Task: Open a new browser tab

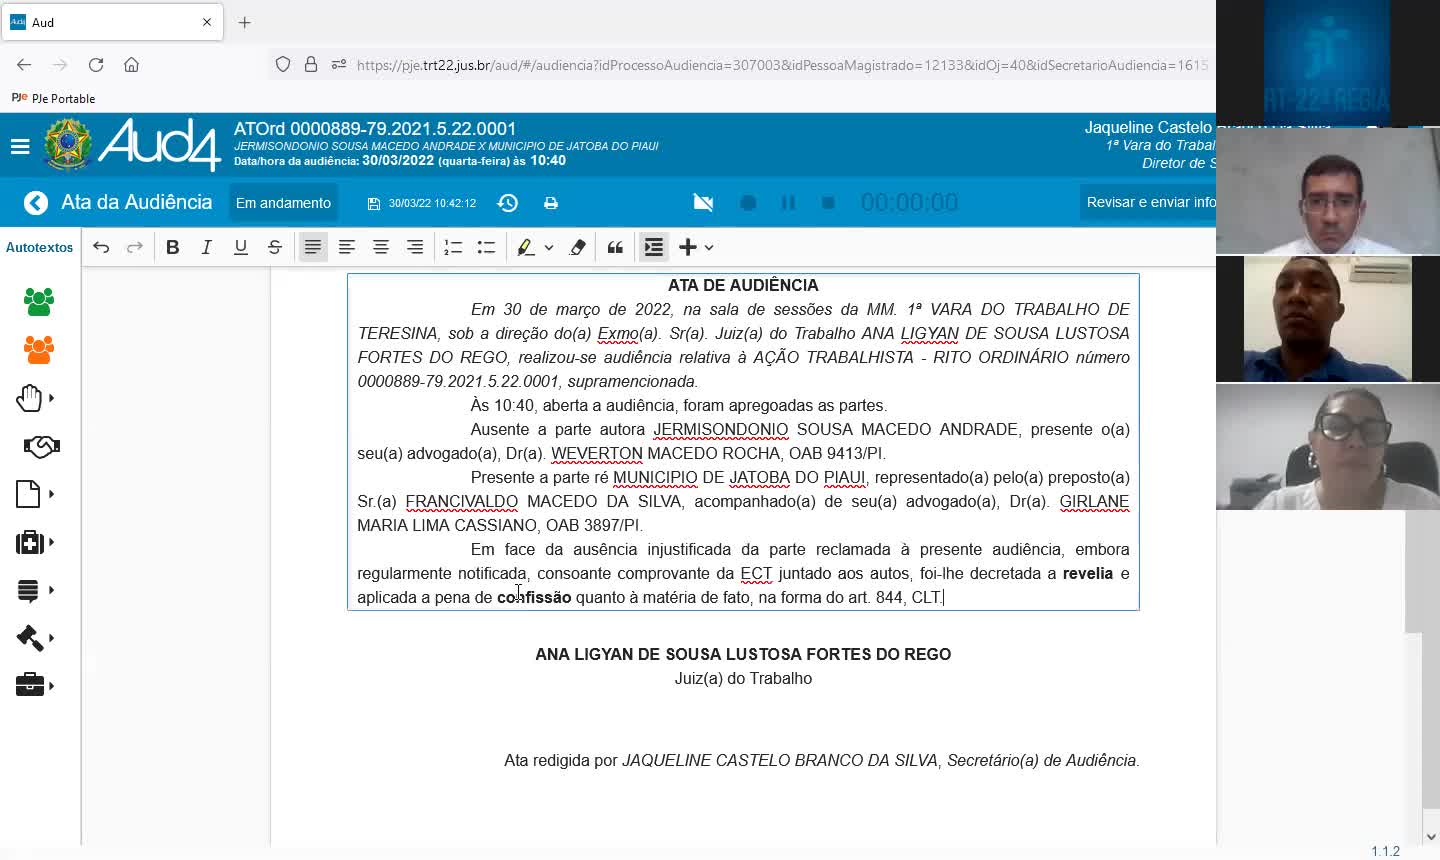Action: [244, 22]
